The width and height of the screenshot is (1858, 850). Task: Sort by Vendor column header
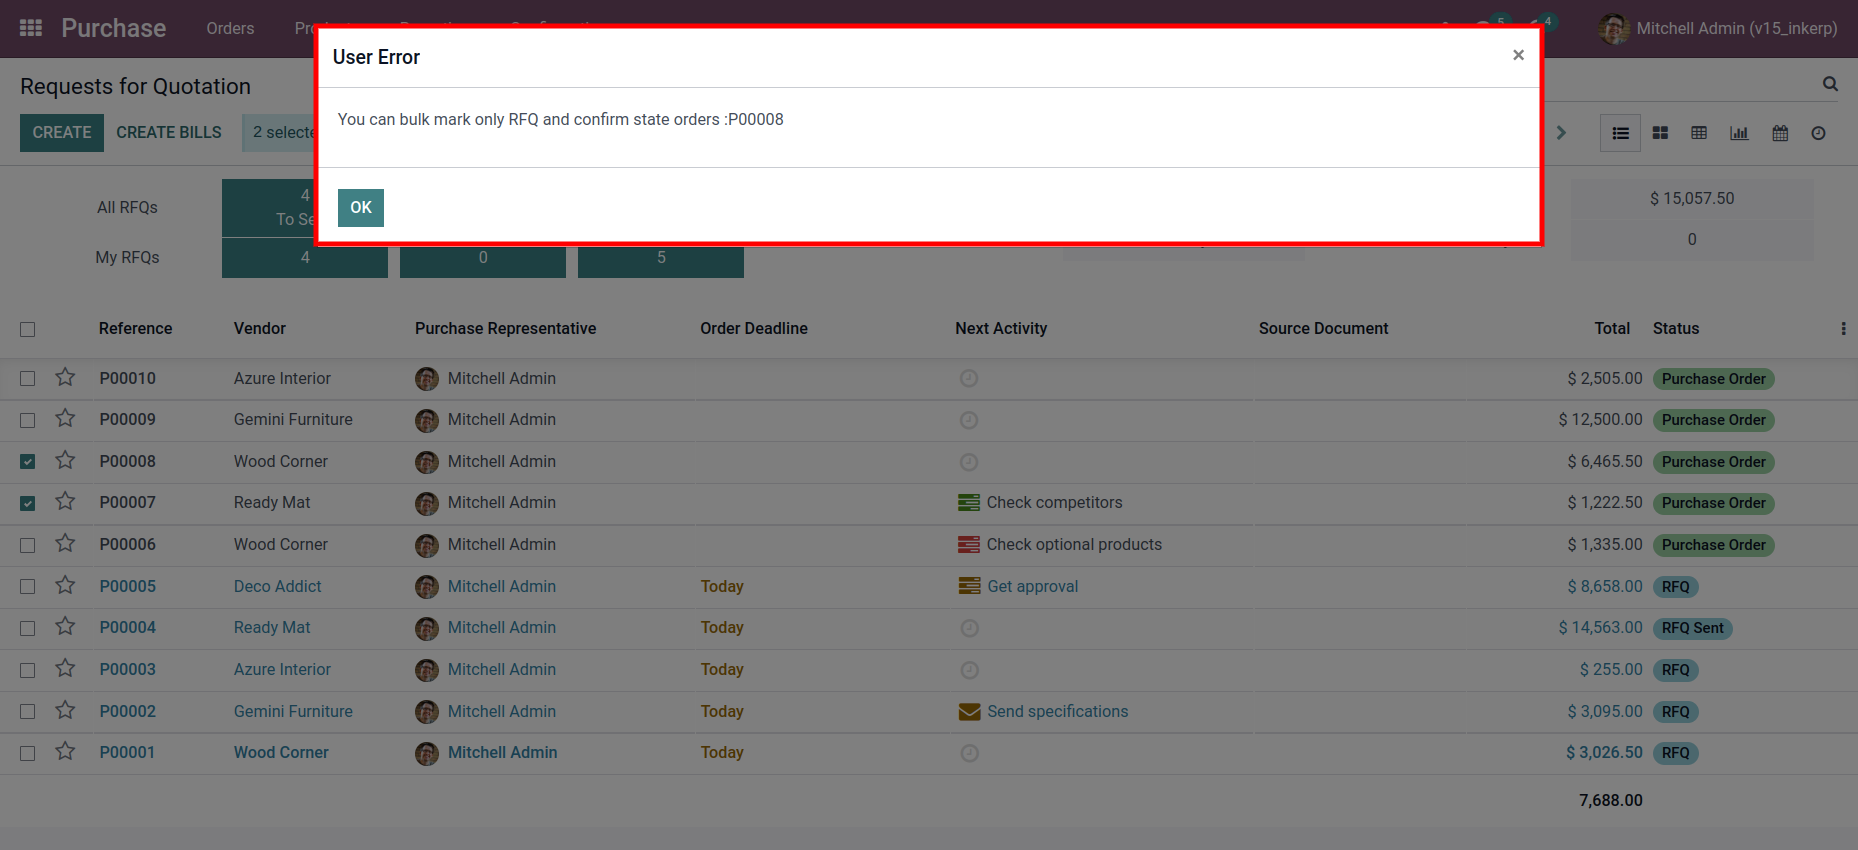260,328
